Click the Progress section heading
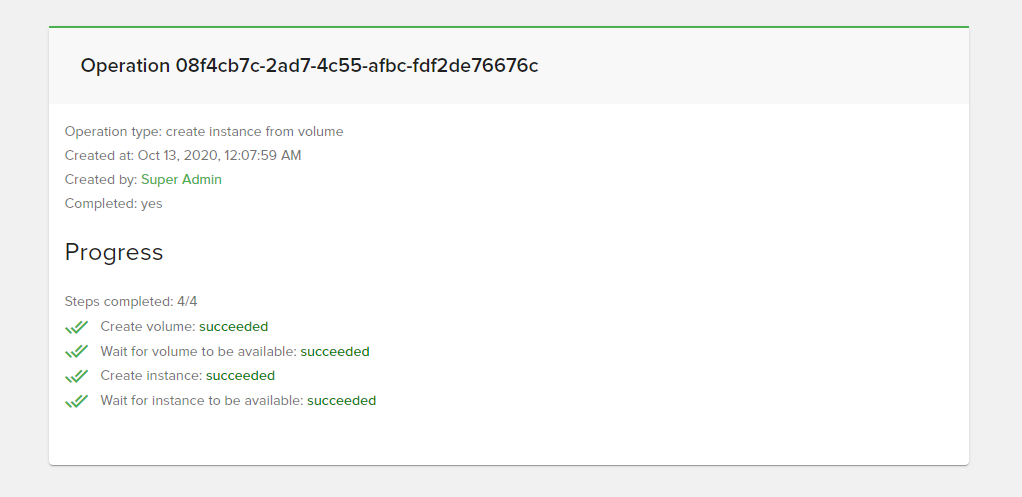Image resolution: width=1022 pixels, height=497 pixels. [114, 252]
